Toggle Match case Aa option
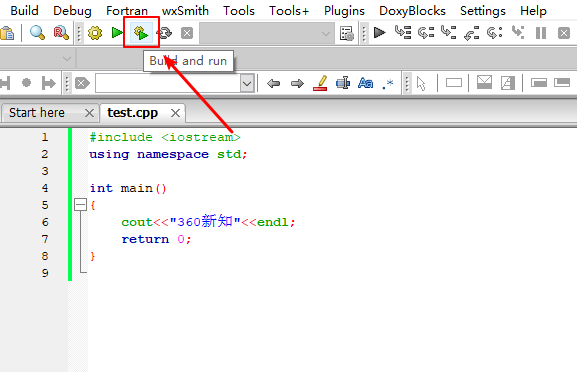The height and width of the screenshot is (372, 577). (x=365, y=83)
